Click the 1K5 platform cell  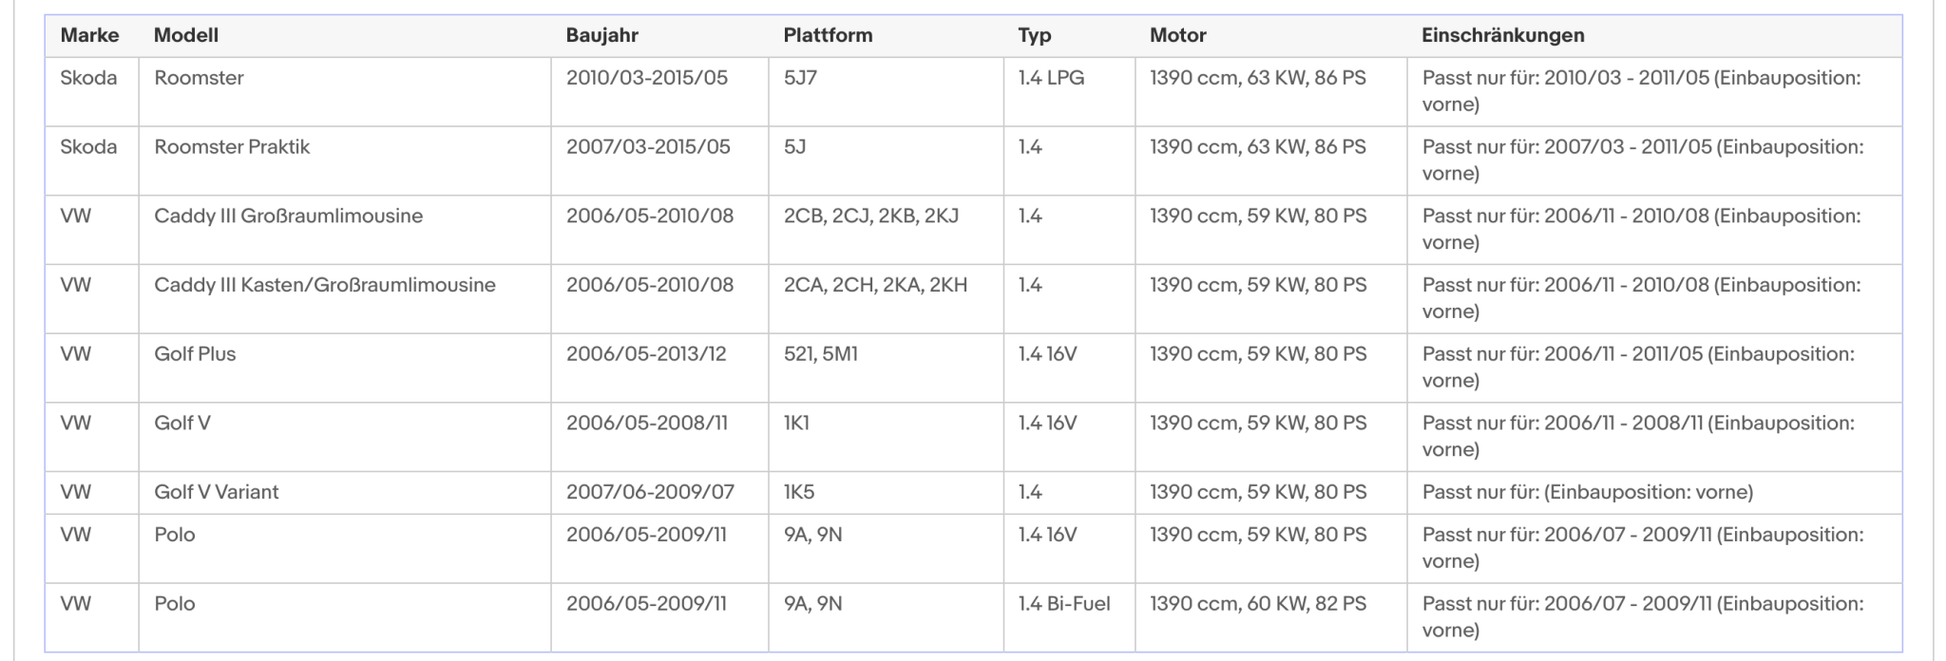point(799,492)
